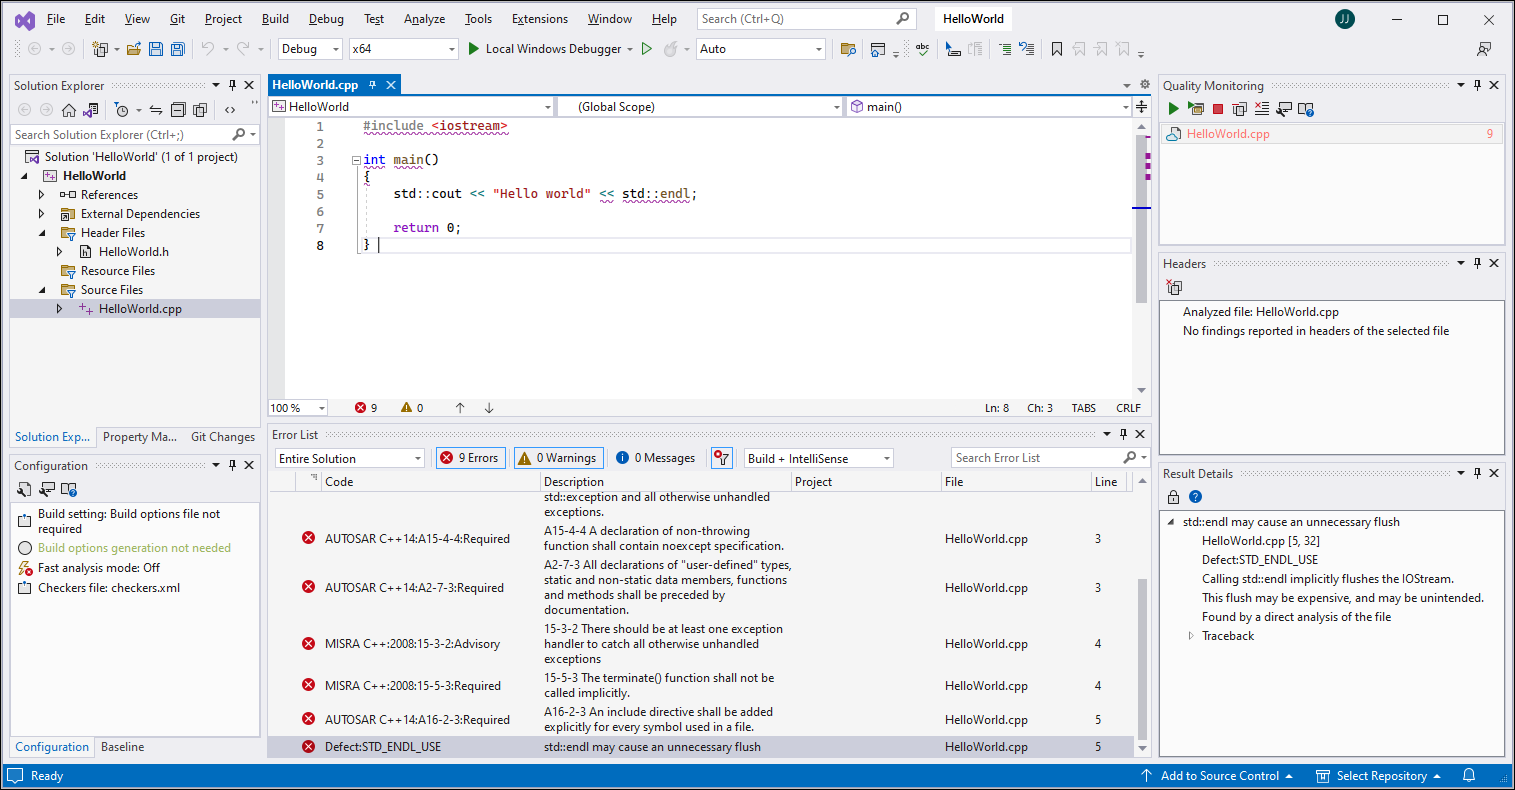The image size is (1515, 790).
Task: Open the Analyze menu
Action: pyautogui.click(x=424, y=18)
